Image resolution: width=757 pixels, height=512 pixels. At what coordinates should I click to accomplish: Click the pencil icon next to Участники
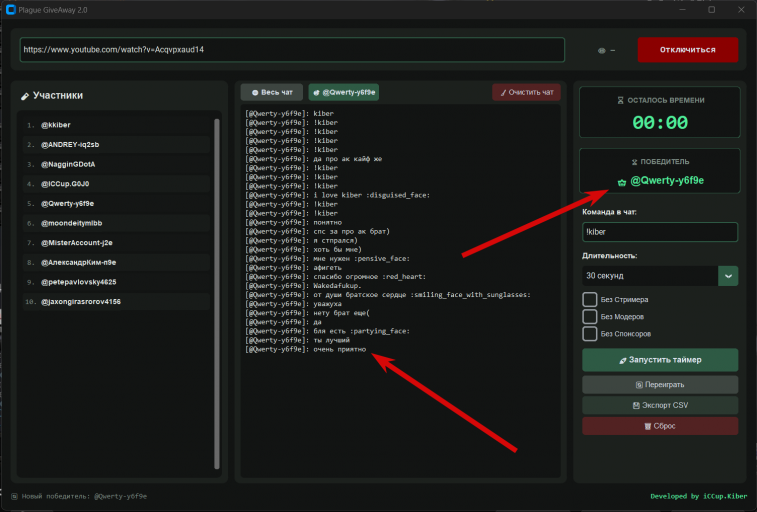(x=25, y=96)
